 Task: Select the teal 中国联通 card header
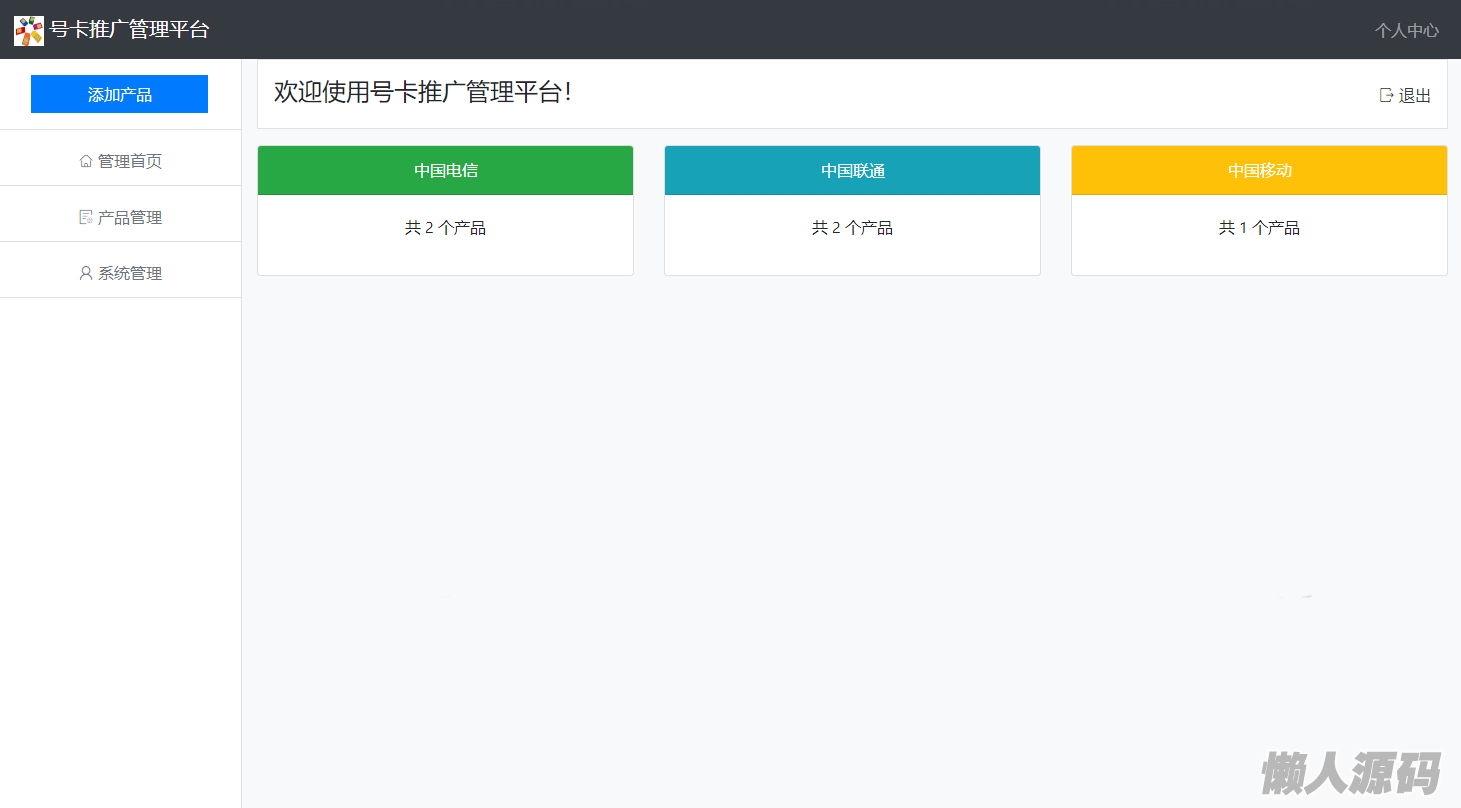[x=852, y=171]
